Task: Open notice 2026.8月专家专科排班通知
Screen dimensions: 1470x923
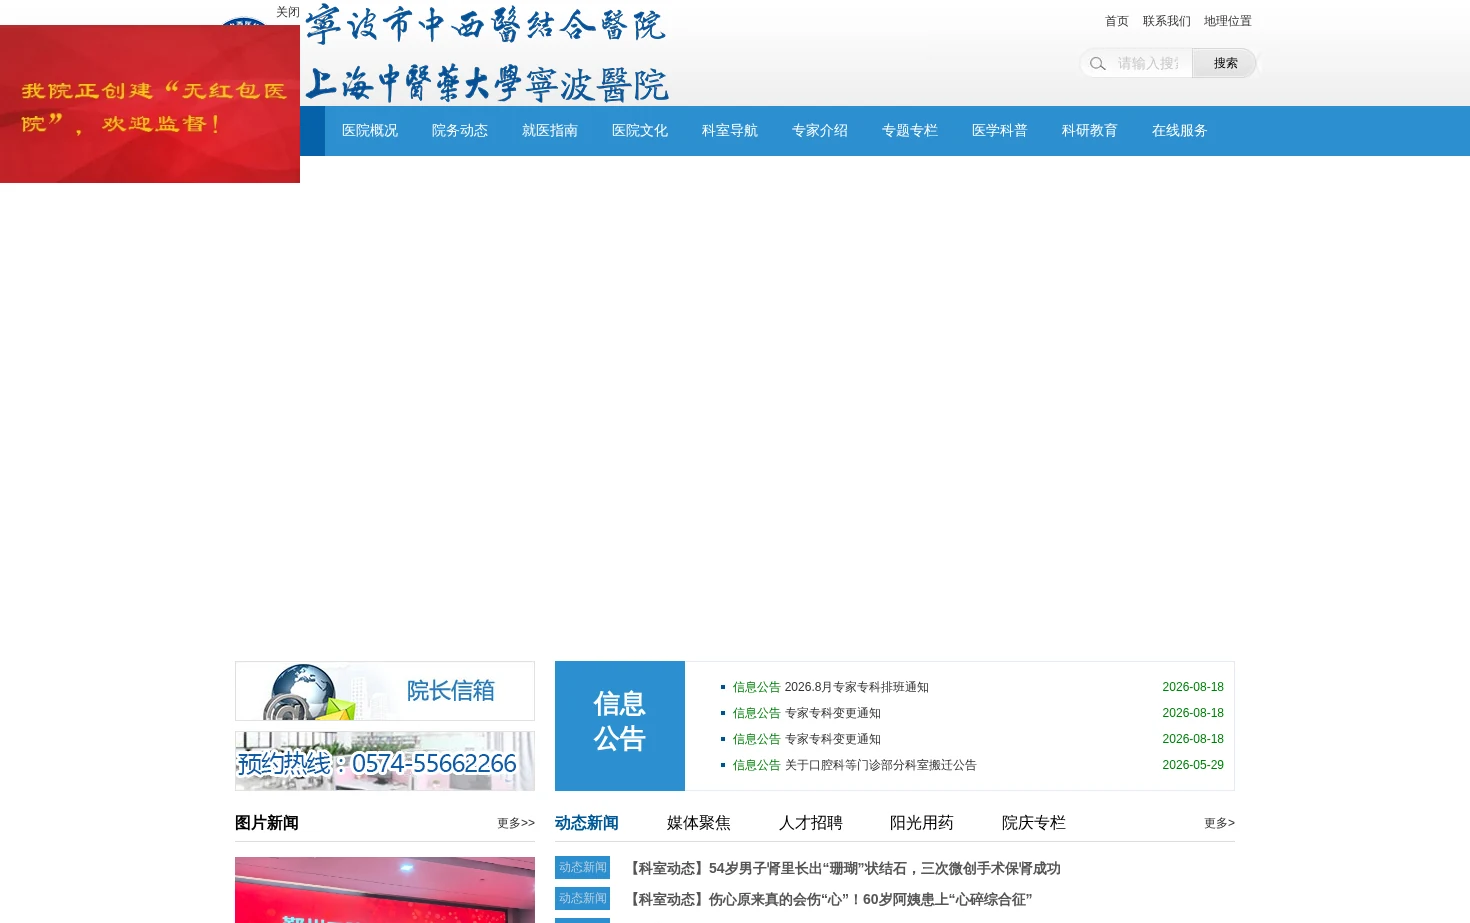Action: (856, 687)
